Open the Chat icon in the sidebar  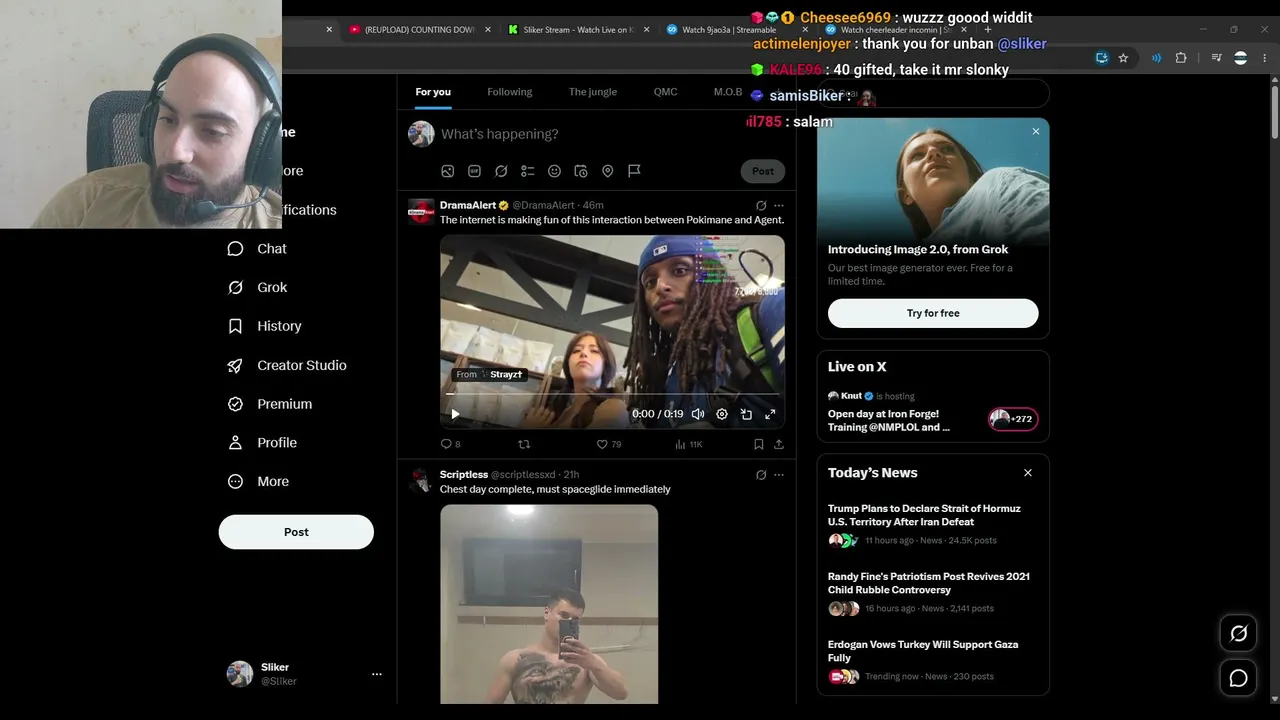coord(235,249)
